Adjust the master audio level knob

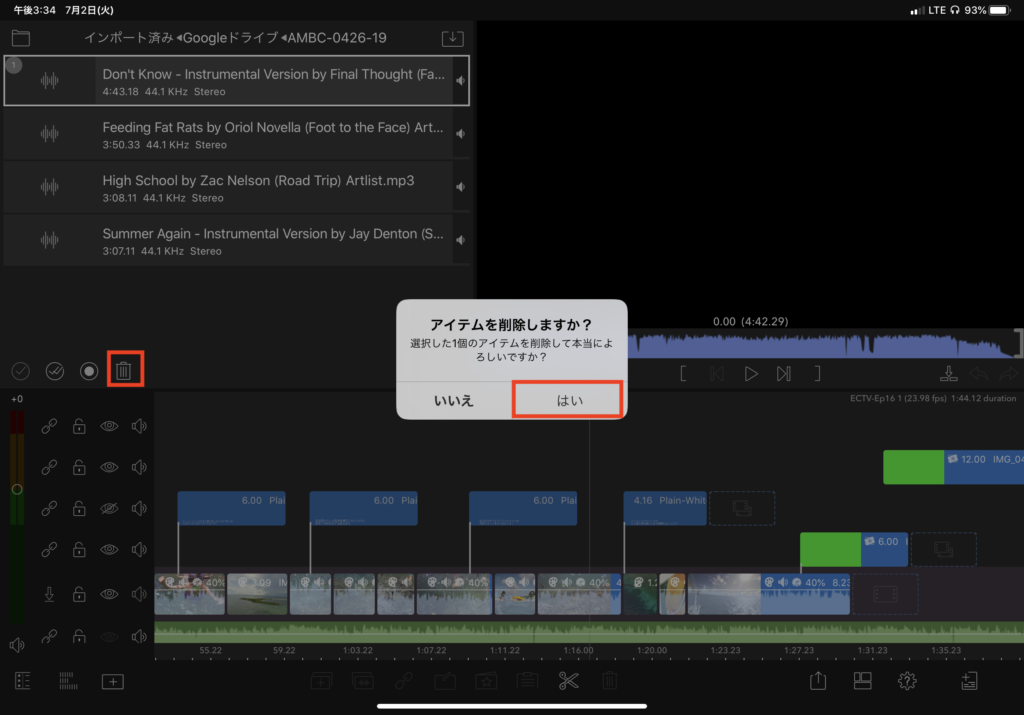(x=17, y=489)
